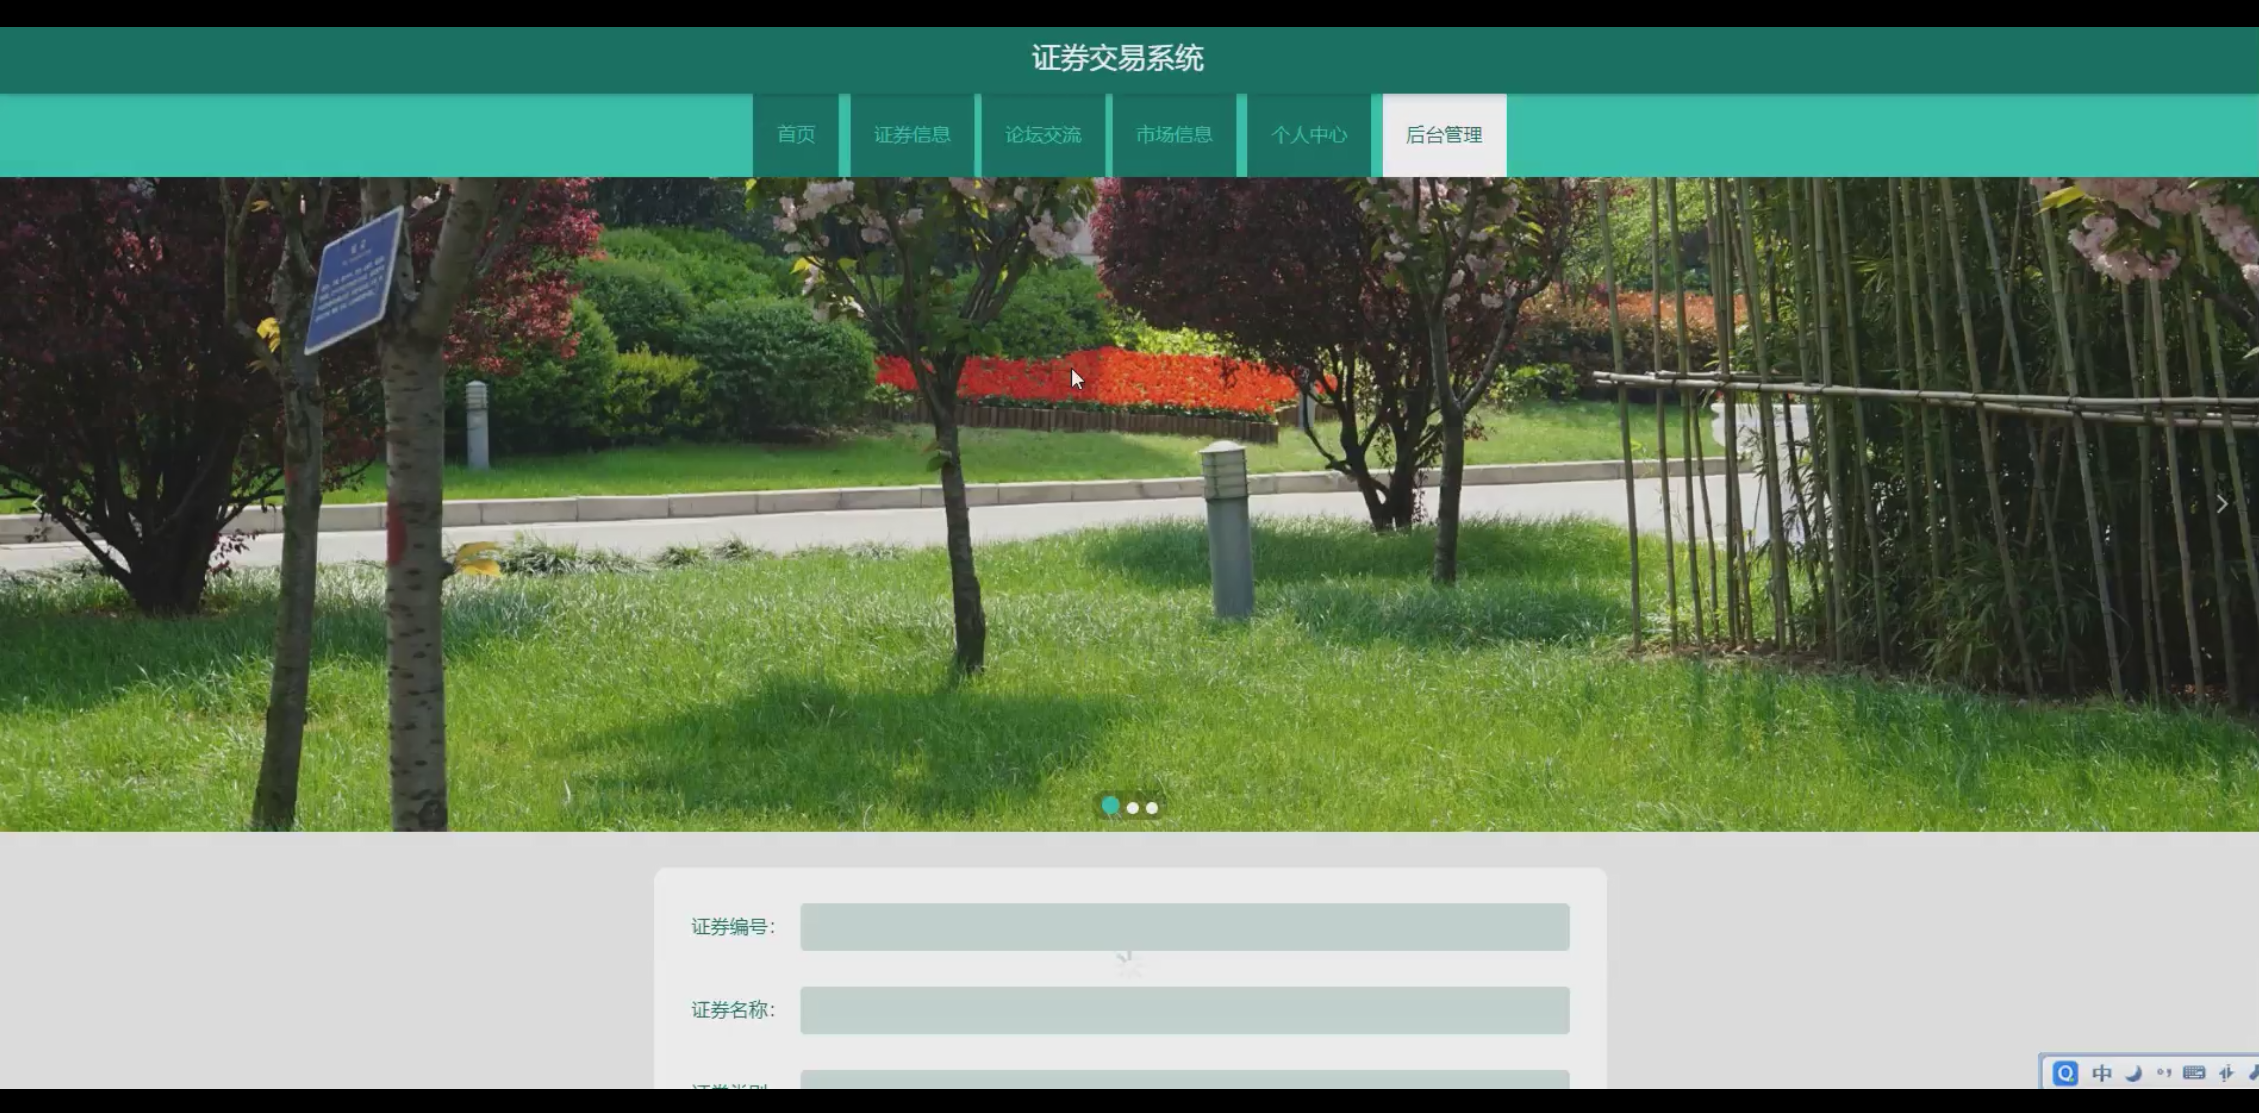
Task: Activate the second carousel dot indicator
Action: click(1131, 807)
